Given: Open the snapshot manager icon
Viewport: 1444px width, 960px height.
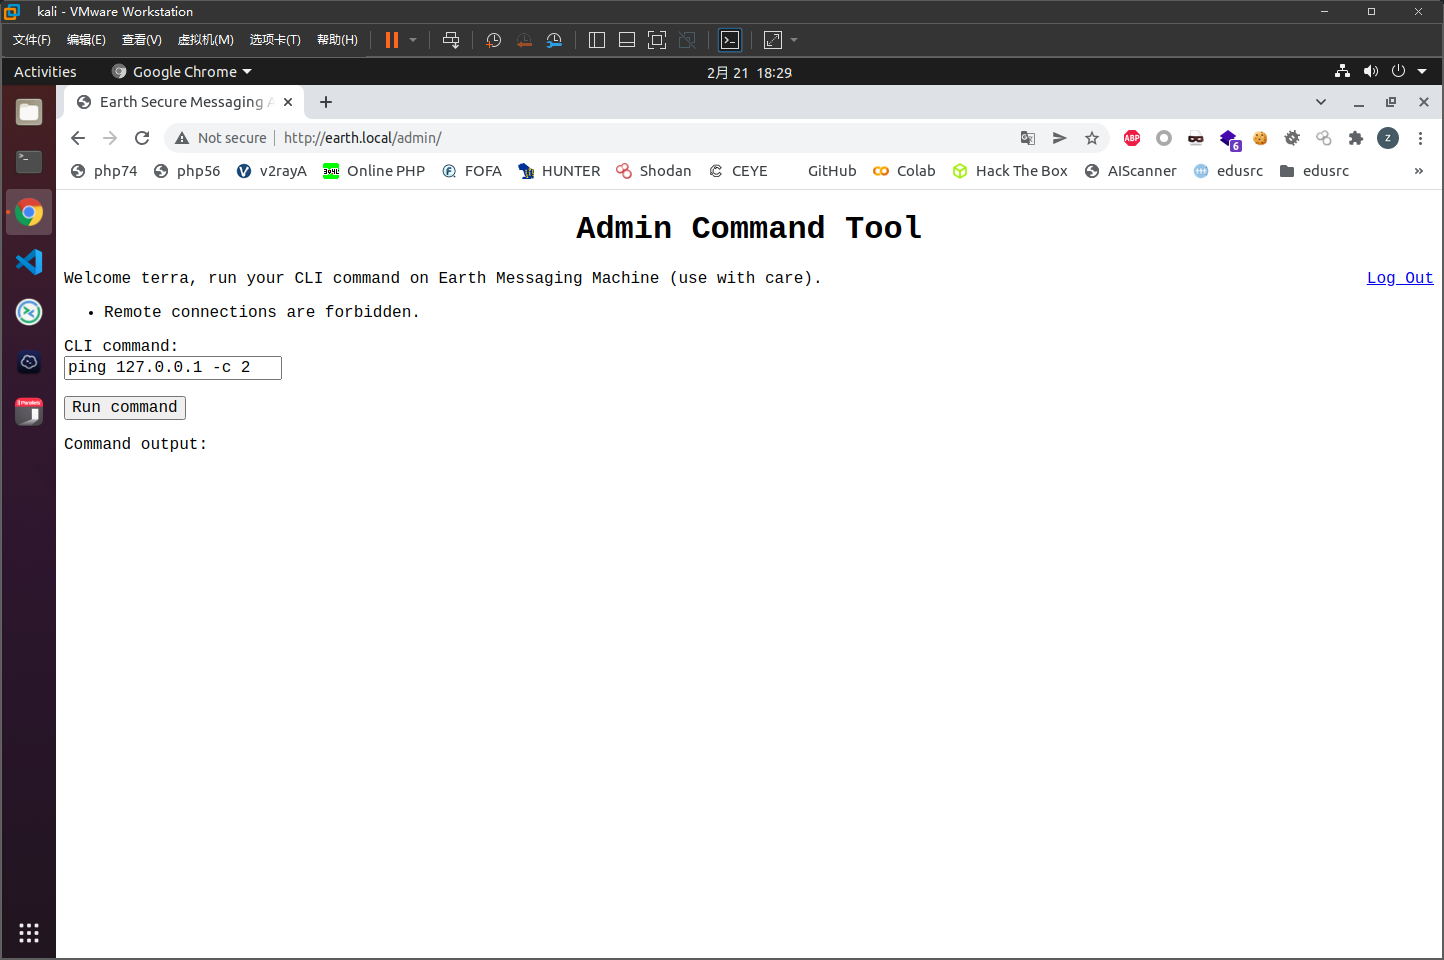Looking at the screenshot, I should pos(554,40).
